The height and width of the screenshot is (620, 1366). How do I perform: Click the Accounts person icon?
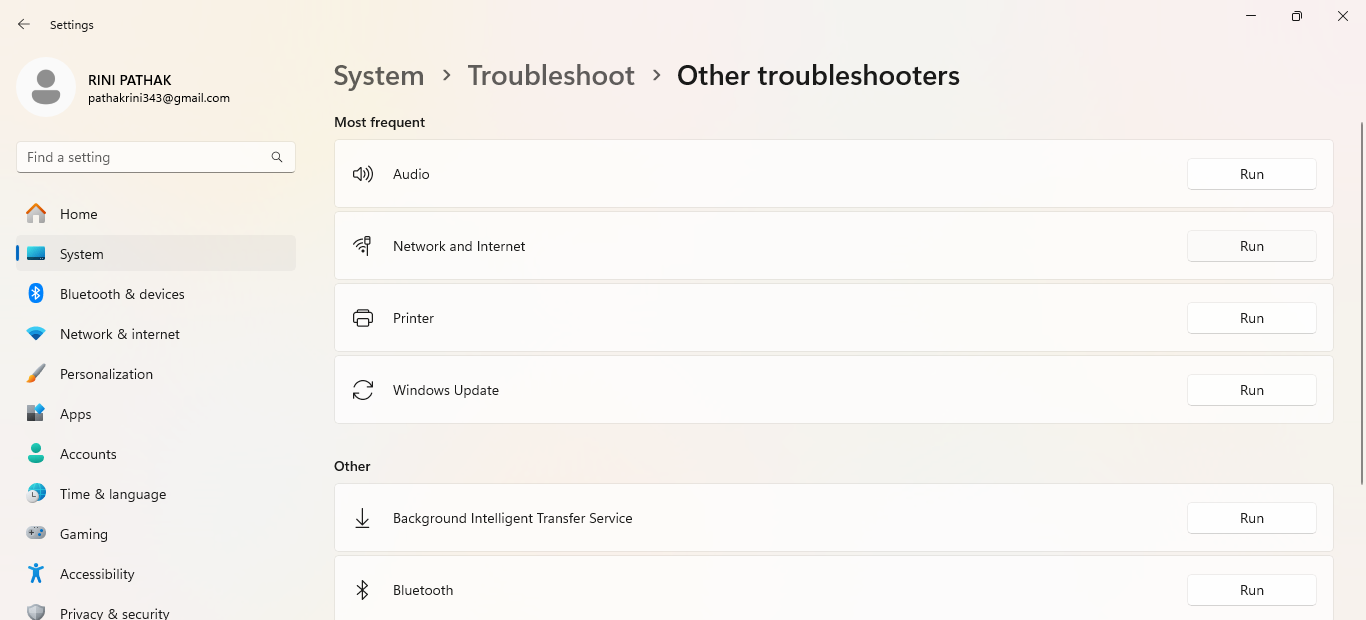pyautogui.click(x=36, y=454)
